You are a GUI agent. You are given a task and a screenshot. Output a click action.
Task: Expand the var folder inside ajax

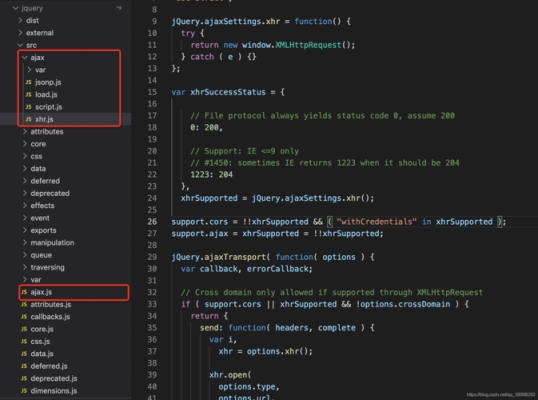pyautogui.click(x=29, y=70)
